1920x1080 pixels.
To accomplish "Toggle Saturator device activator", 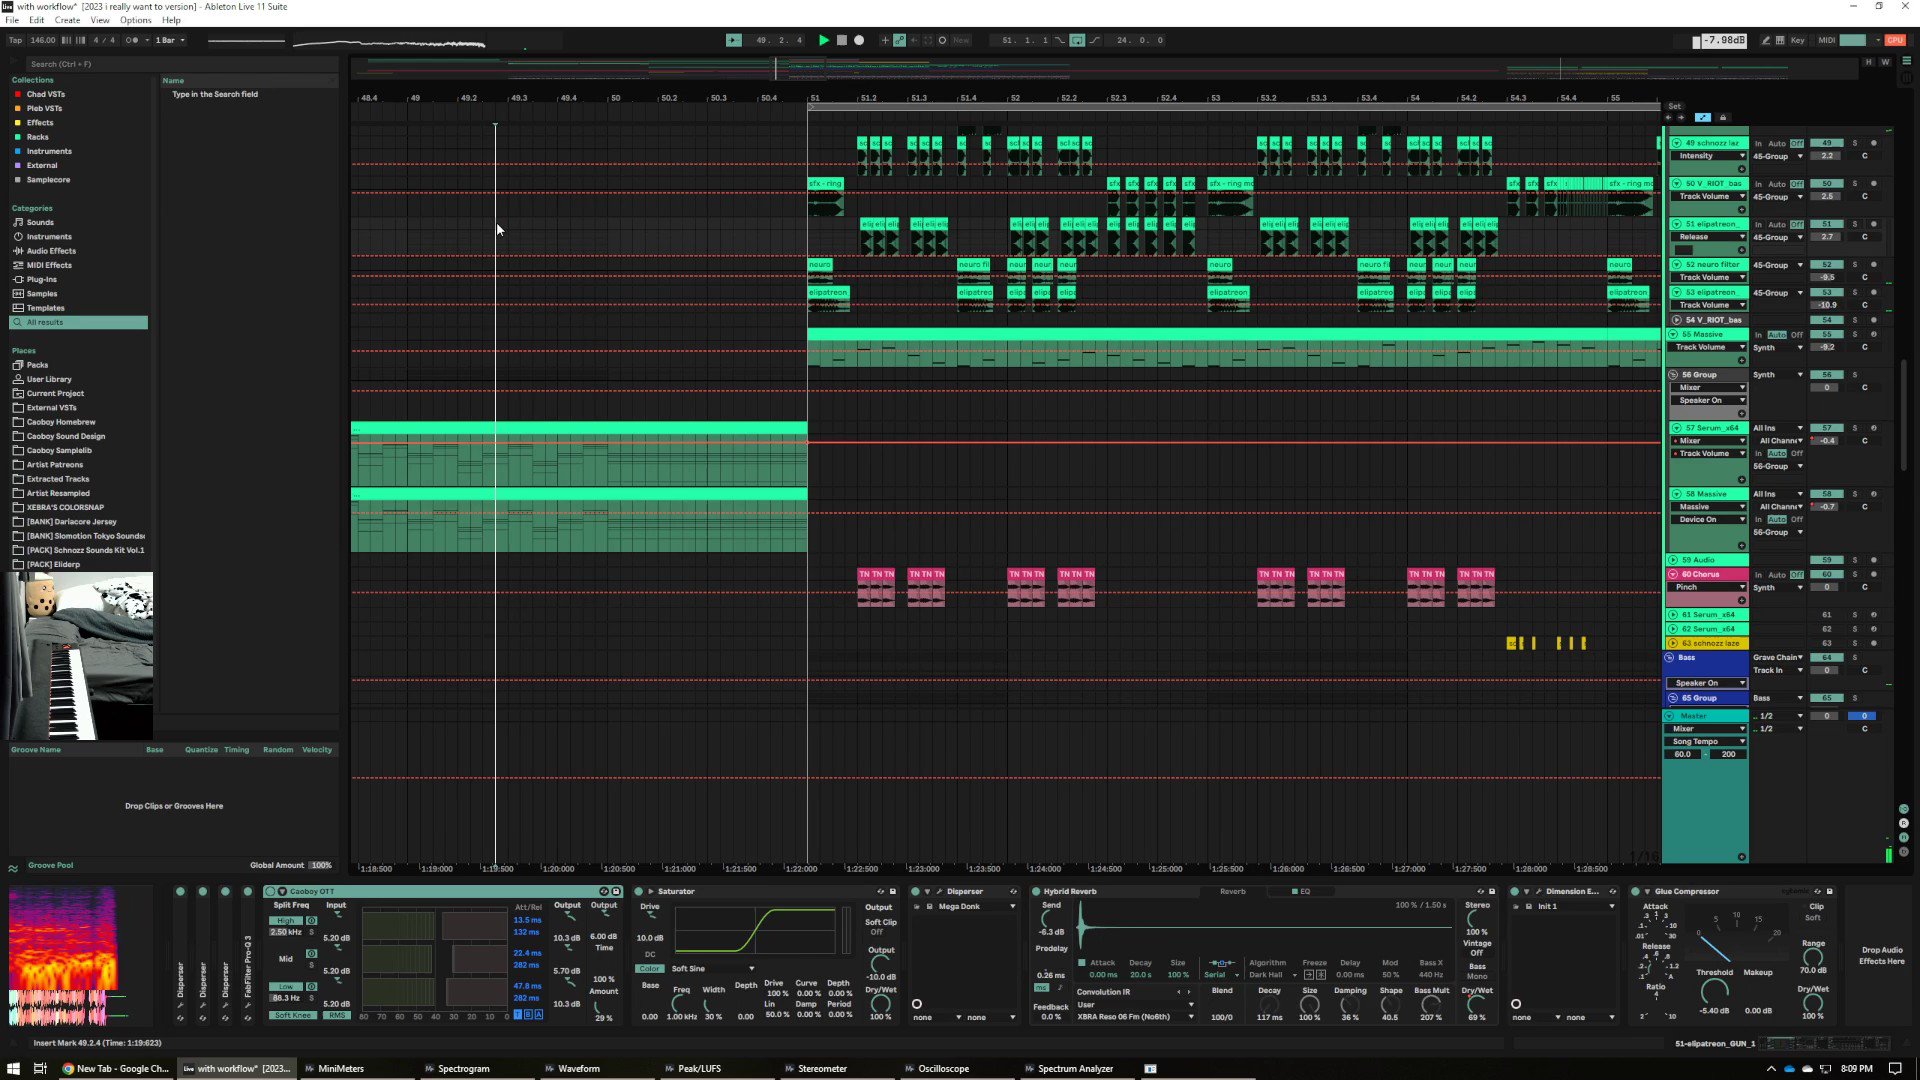I will pos(639,891).
